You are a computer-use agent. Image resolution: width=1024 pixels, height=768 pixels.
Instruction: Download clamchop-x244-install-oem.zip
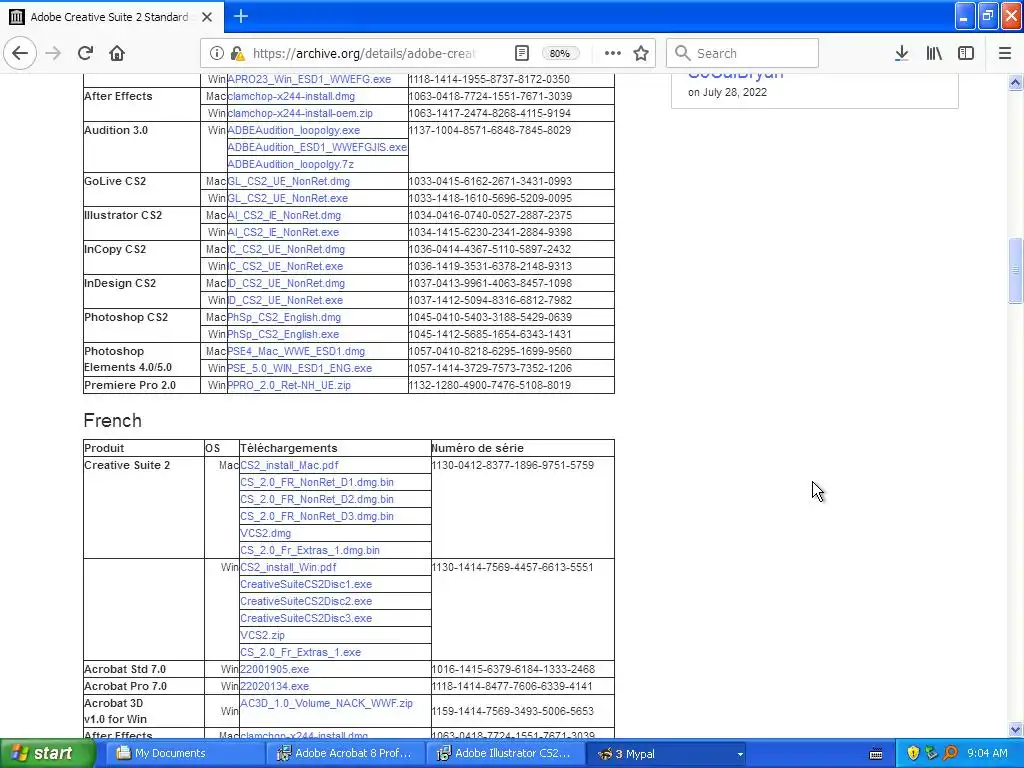tap(300, 113)
